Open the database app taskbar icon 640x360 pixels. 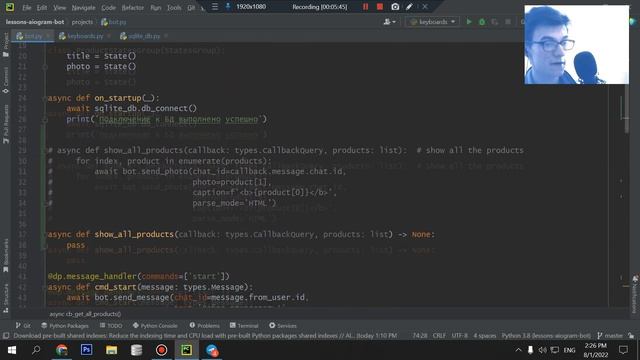[136, 350]
